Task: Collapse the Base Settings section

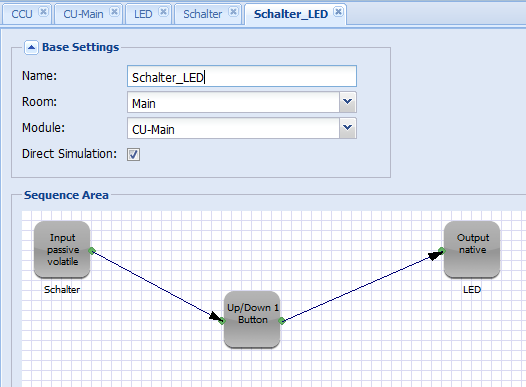Action: tap(31, 48)
